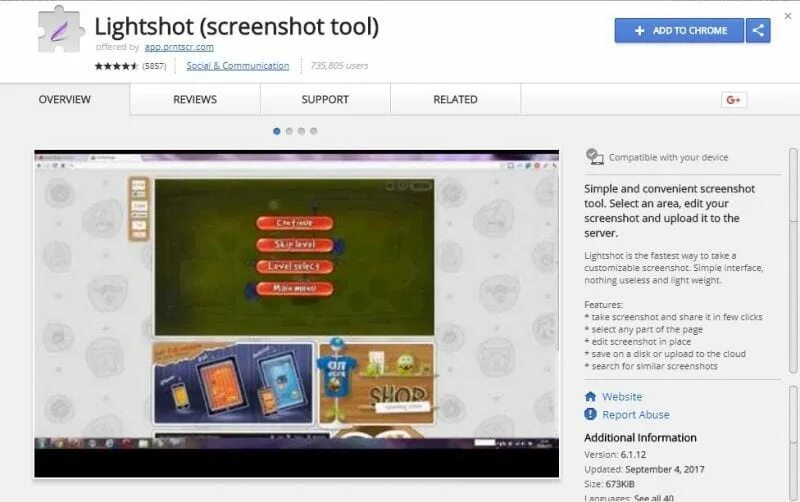Click the 735,805 users text
800x502 pixels.
coord(339,66)
